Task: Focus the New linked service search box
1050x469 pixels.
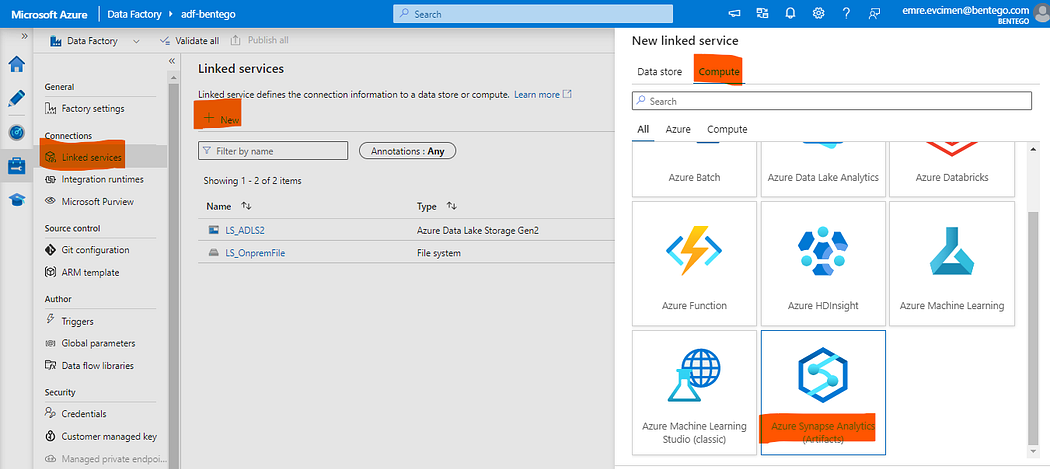Action: [x=832, y=101]
